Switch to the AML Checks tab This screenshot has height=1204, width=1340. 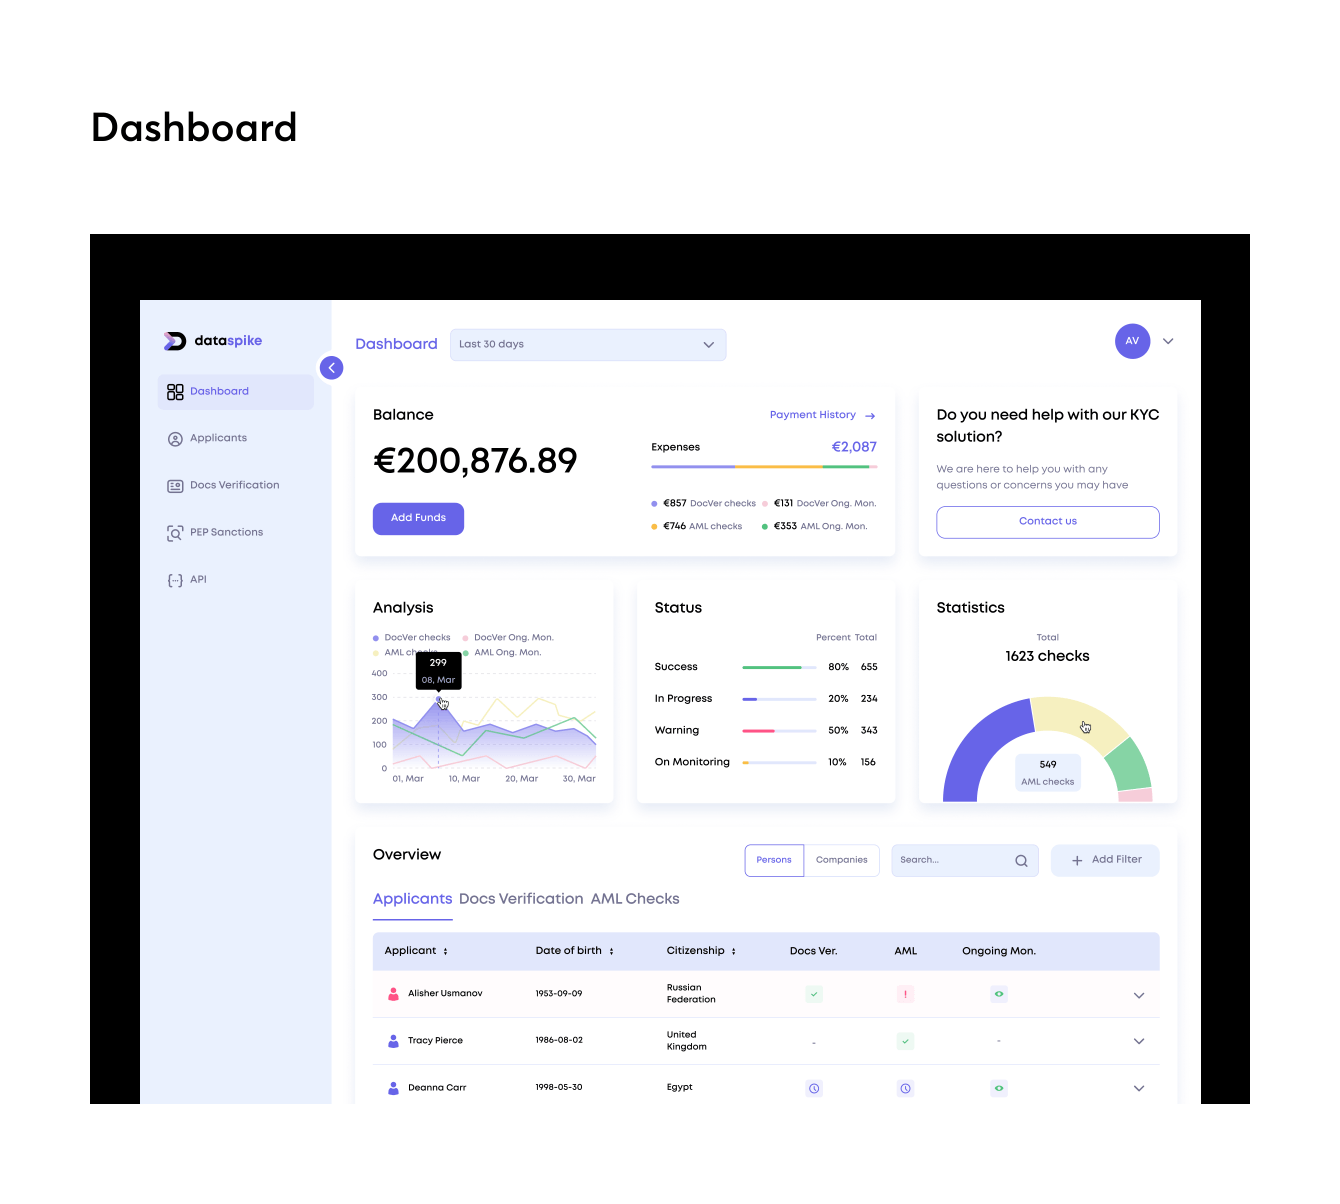click(635, 899)
